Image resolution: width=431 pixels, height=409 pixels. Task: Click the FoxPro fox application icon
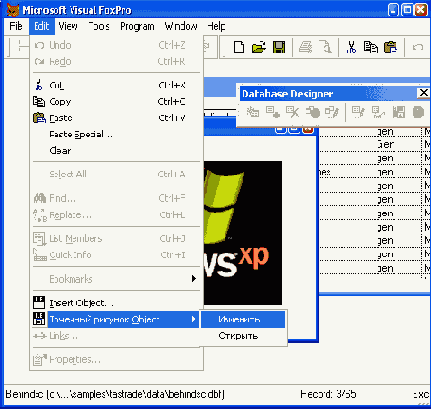pos(13,10)
